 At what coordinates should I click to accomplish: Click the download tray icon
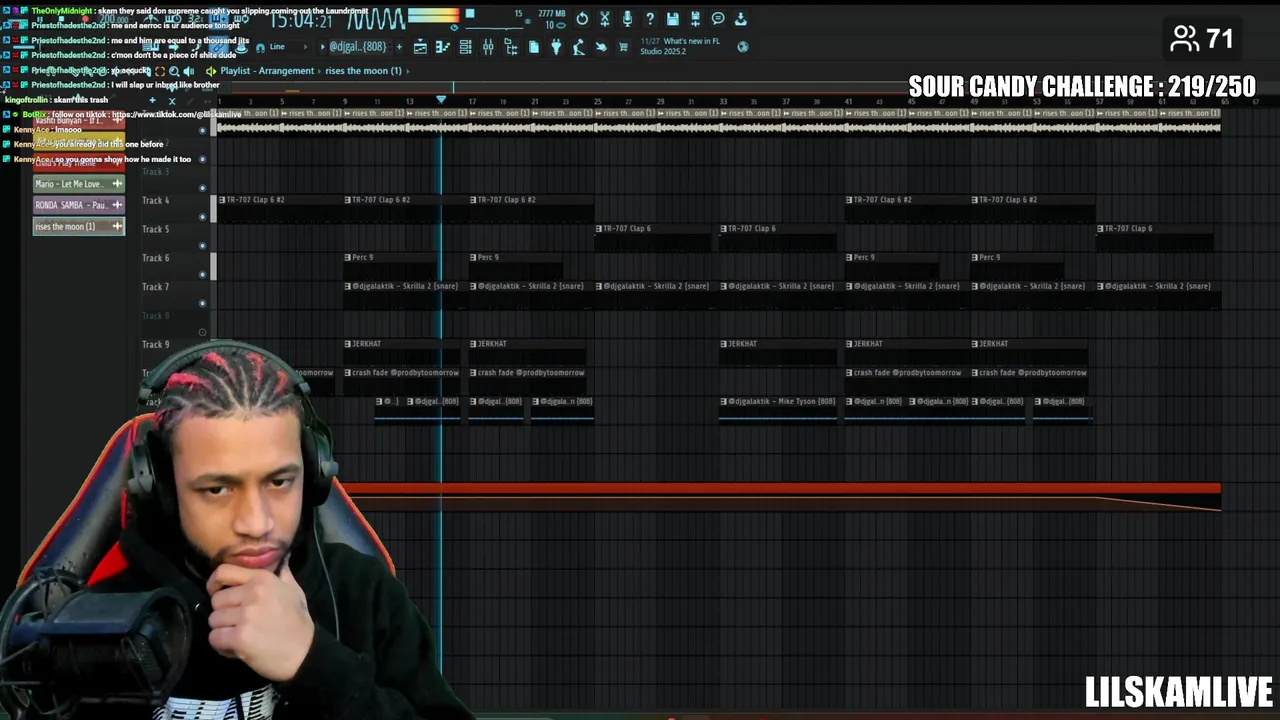coord(741,18)
